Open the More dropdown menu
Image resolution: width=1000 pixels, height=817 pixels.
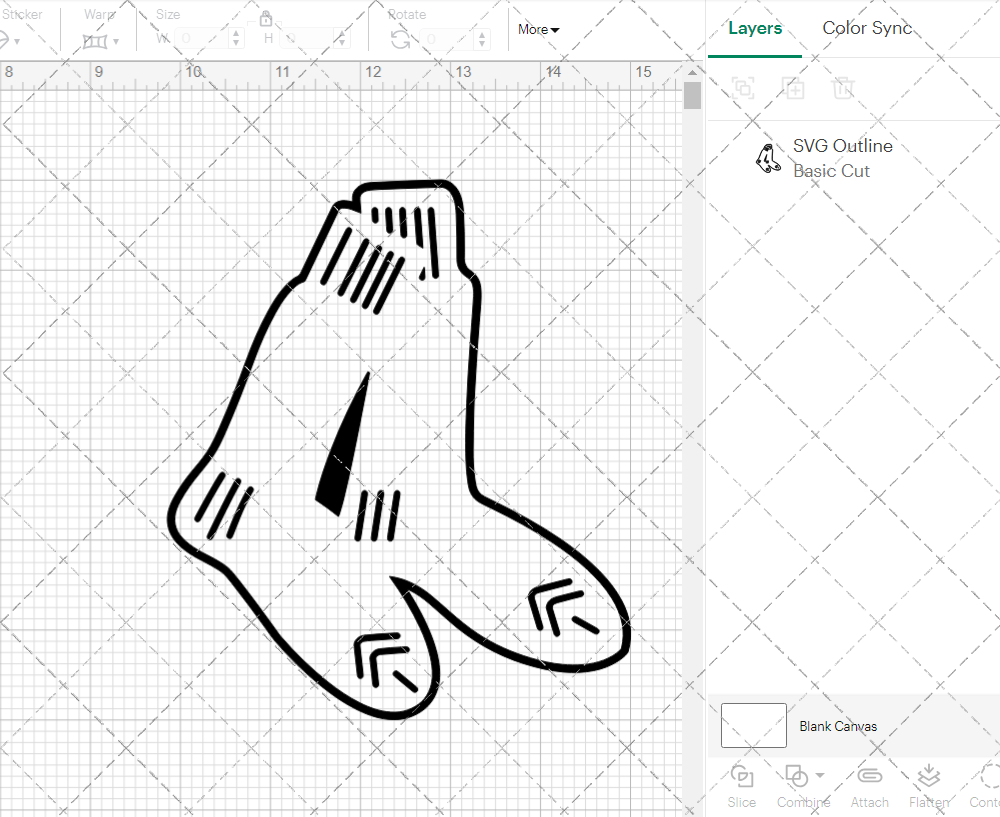[x=538, y=29]
